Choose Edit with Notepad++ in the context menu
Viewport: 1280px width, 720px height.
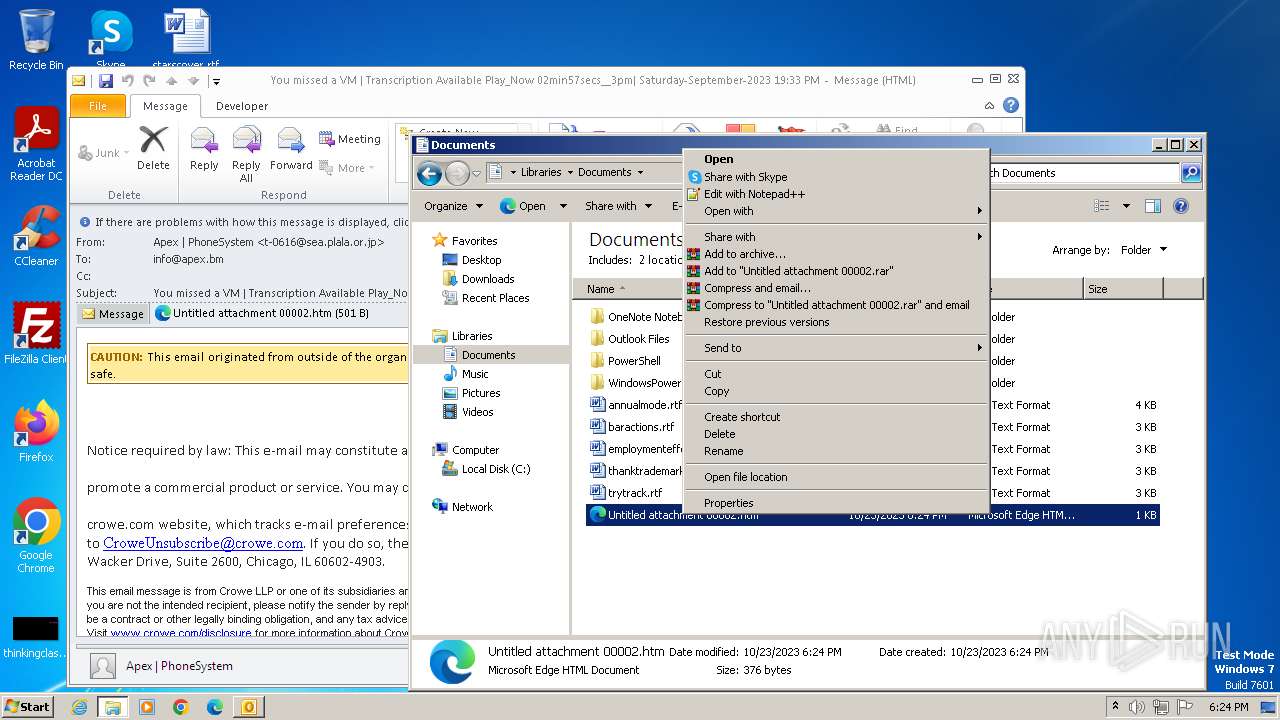point(836,194)
